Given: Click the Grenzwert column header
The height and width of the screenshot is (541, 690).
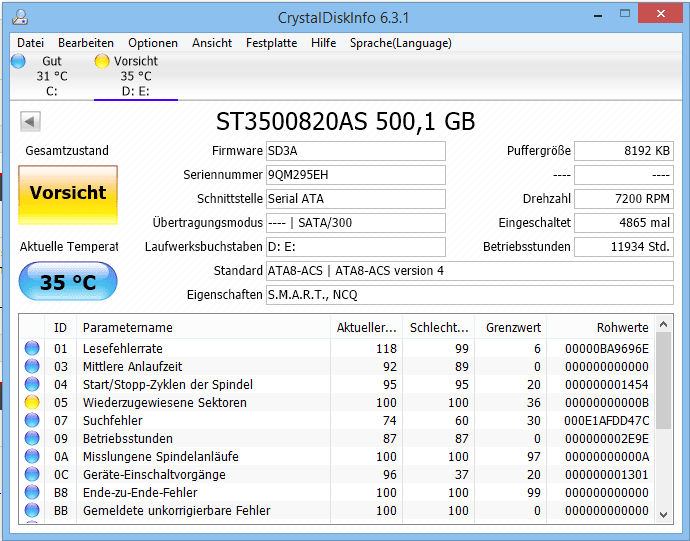Looking at the screenshot, I should point(510,328).
